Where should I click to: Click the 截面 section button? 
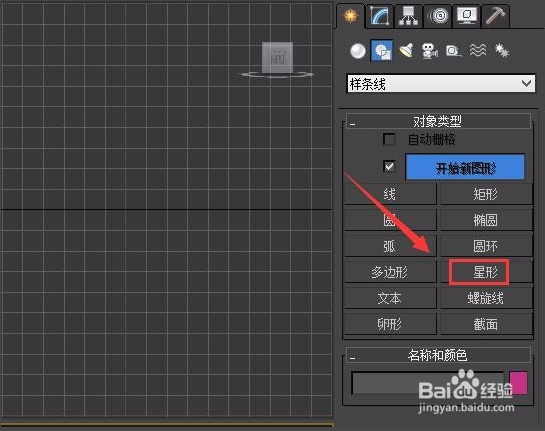tap(486, 324)
